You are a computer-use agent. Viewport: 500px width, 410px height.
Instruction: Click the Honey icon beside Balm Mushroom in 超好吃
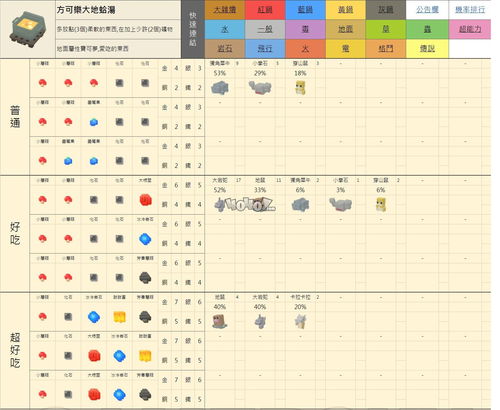[x=120, y=317]
